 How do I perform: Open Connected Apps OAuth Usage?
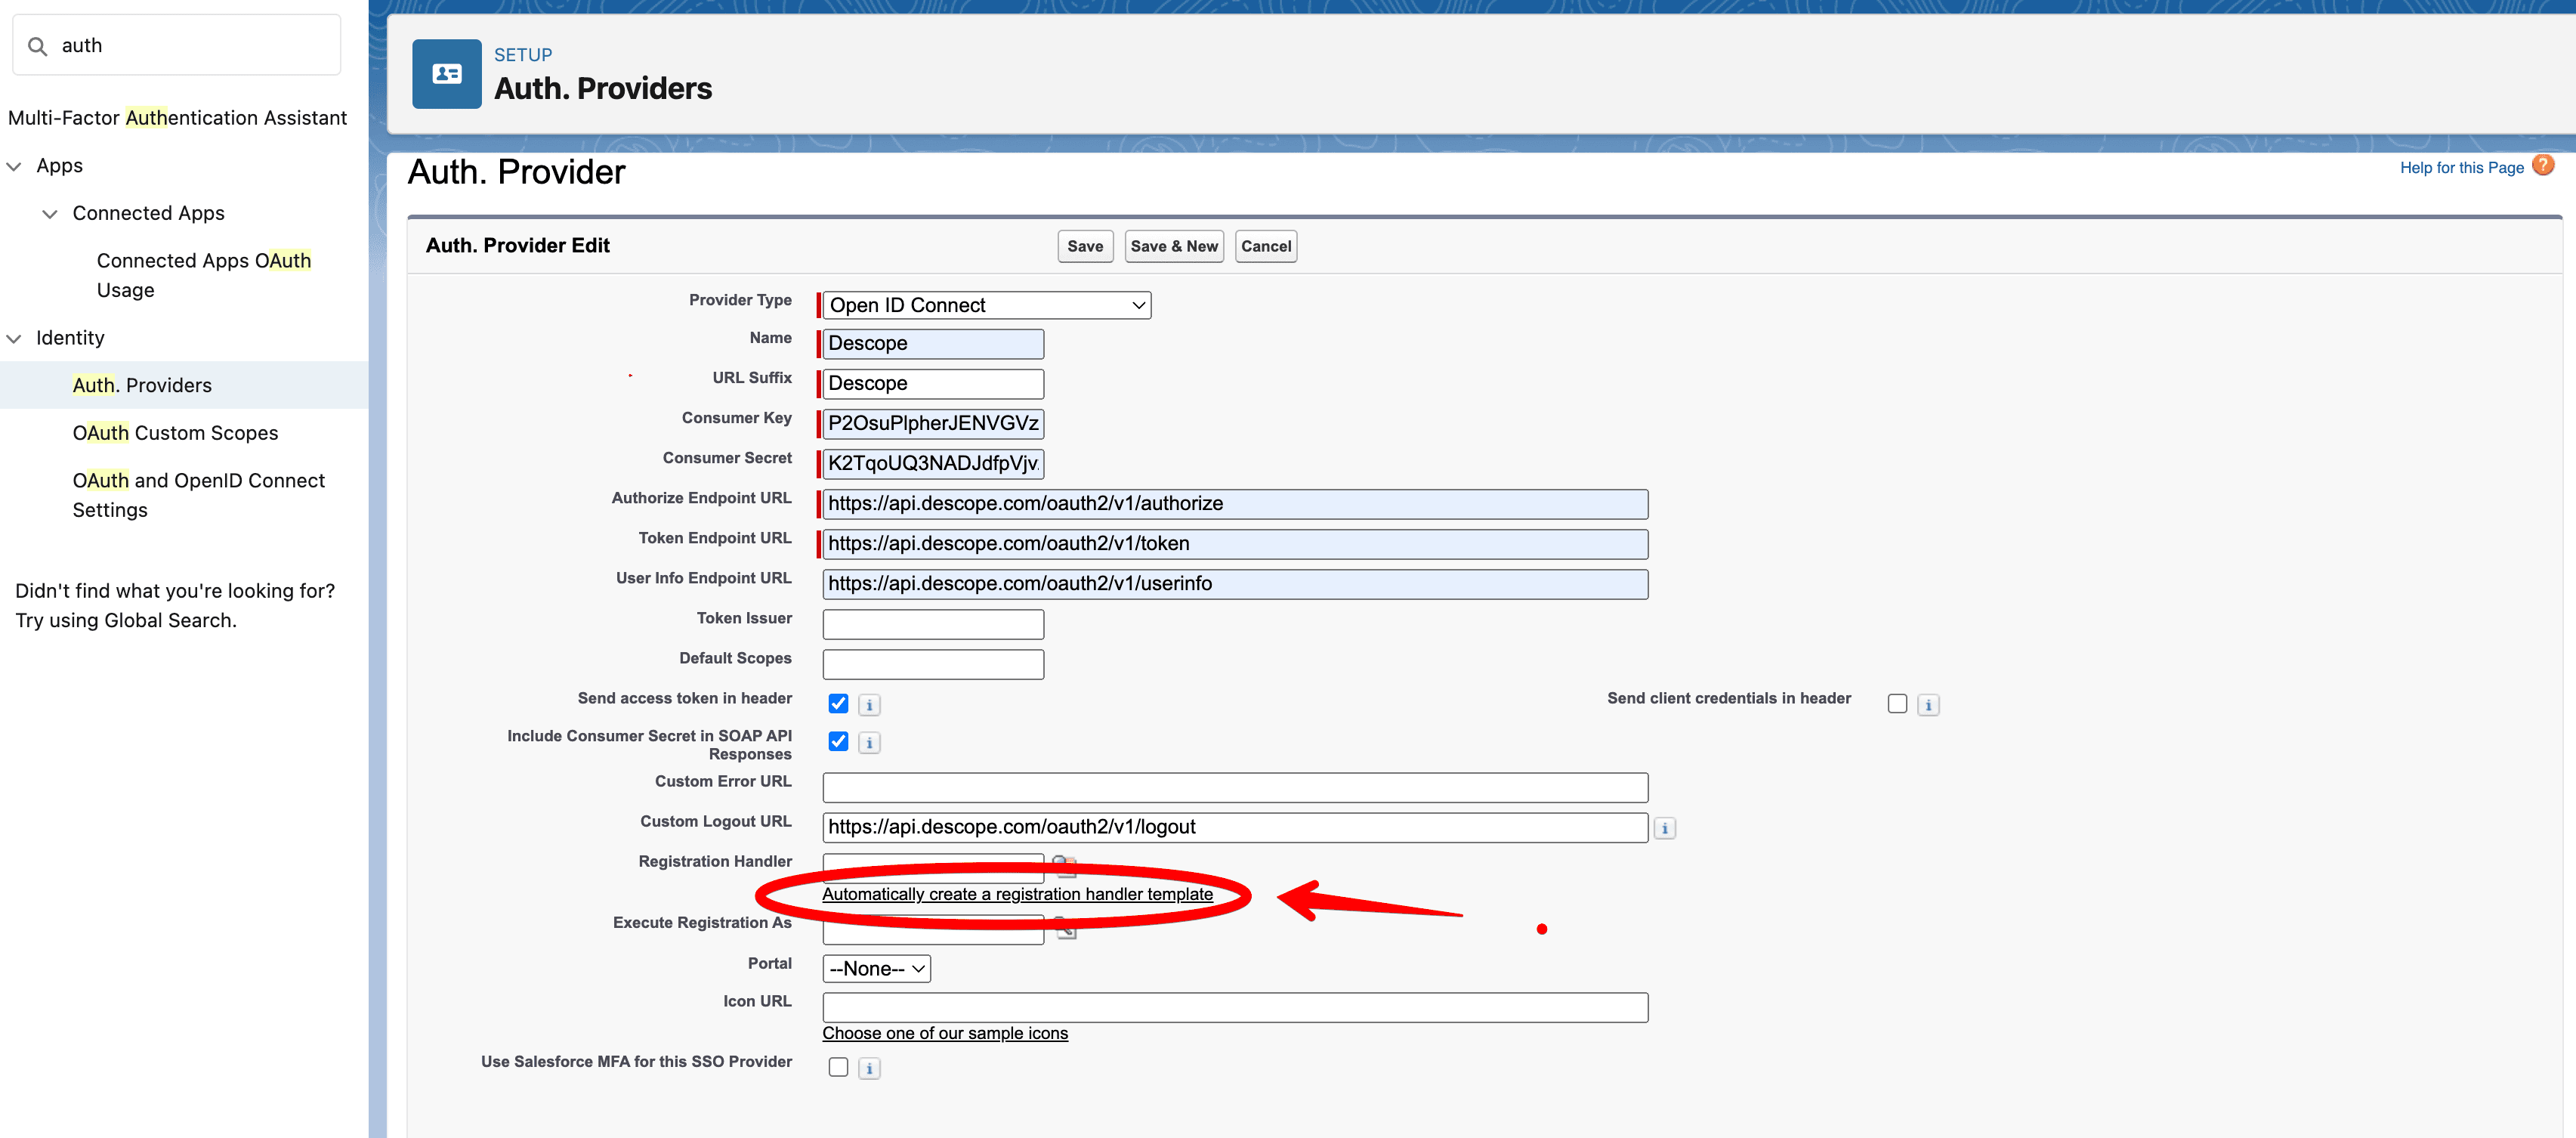click(204, 275)
